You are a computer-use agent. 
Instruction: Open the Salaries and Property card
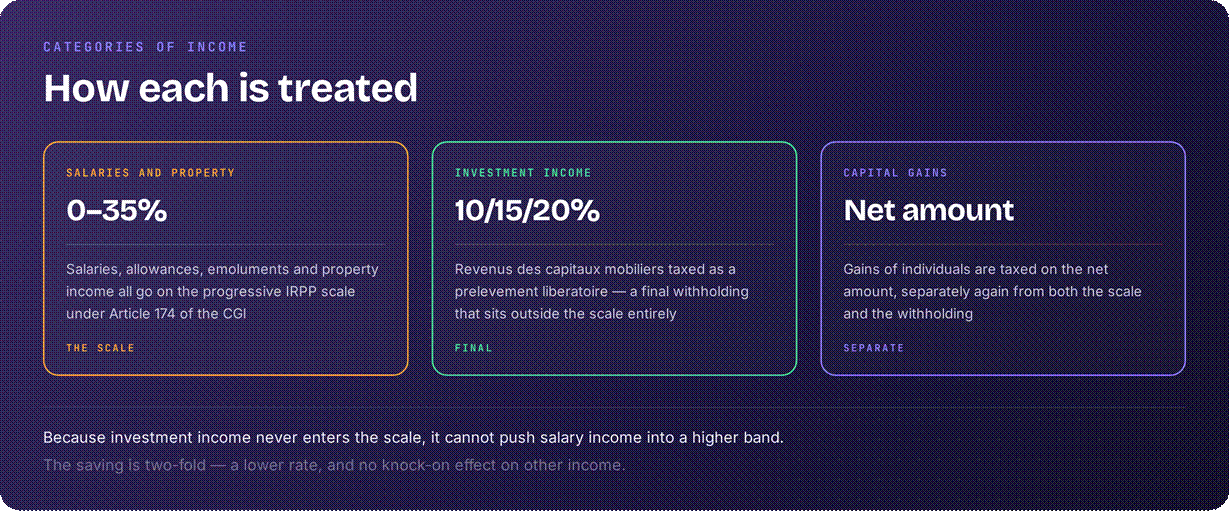pyautogui.click(x=226, y=259)
